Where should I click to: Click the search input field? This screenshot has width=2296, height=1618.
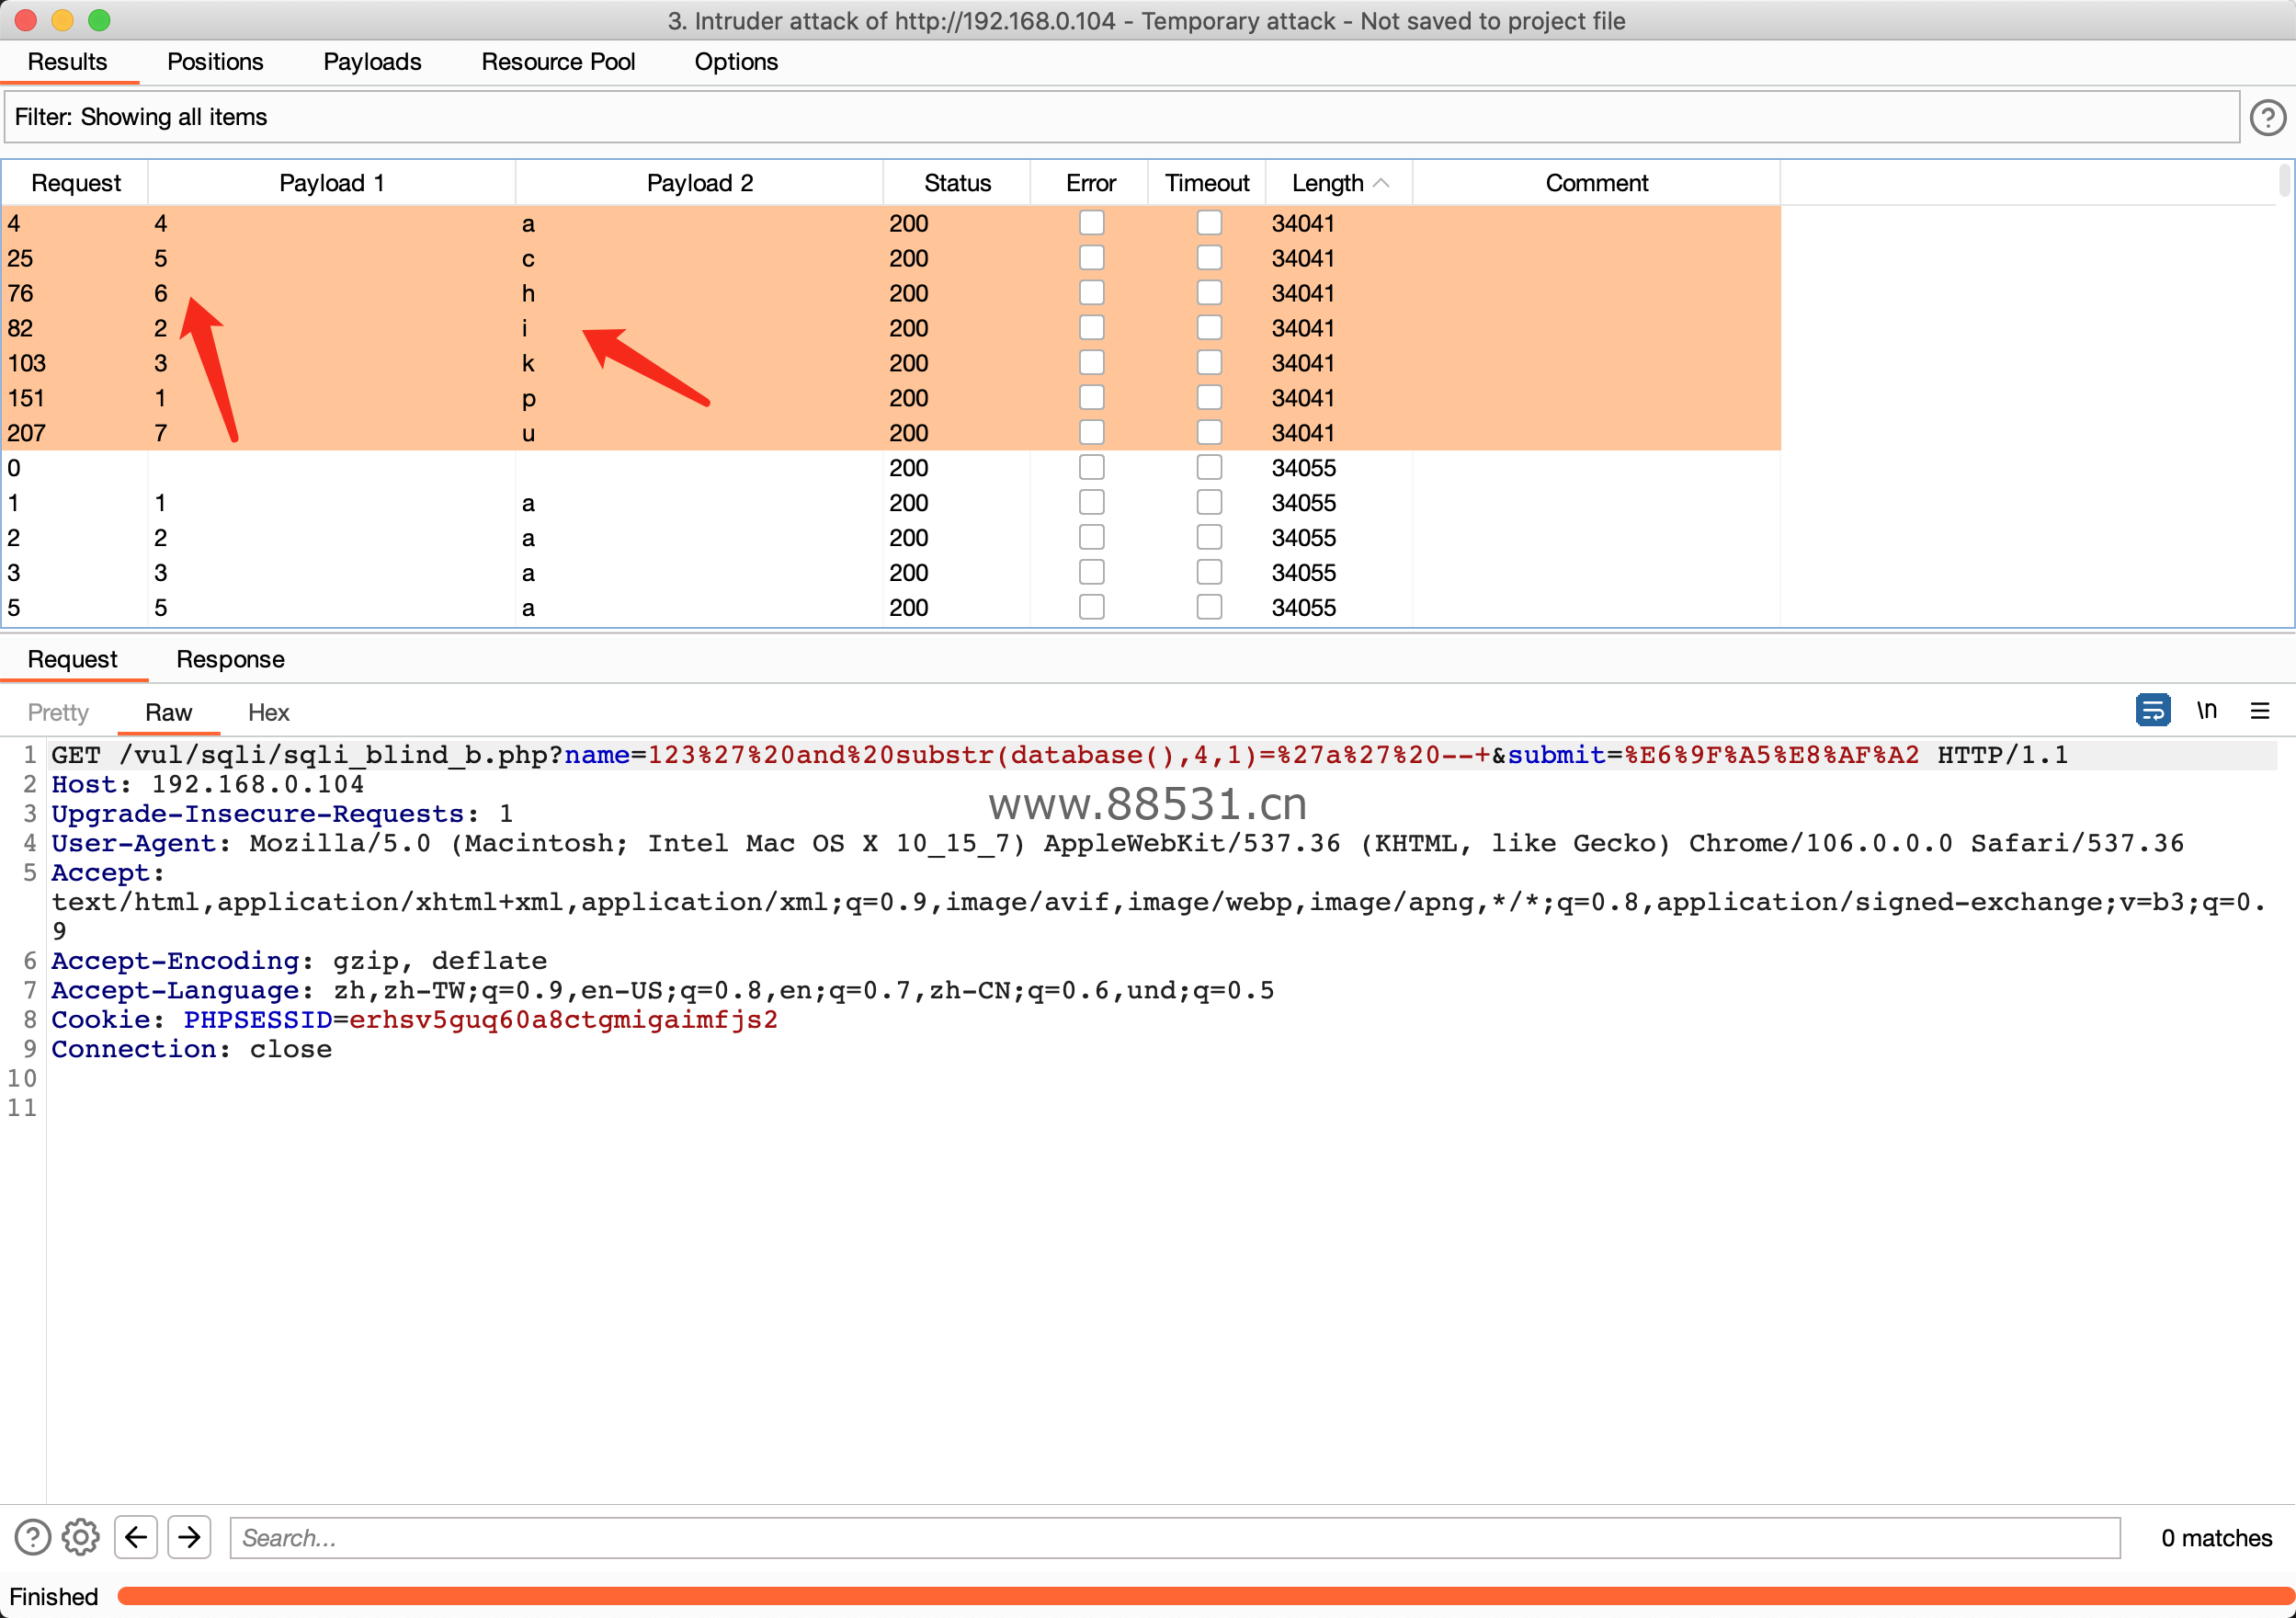tap(1175, 1537)
